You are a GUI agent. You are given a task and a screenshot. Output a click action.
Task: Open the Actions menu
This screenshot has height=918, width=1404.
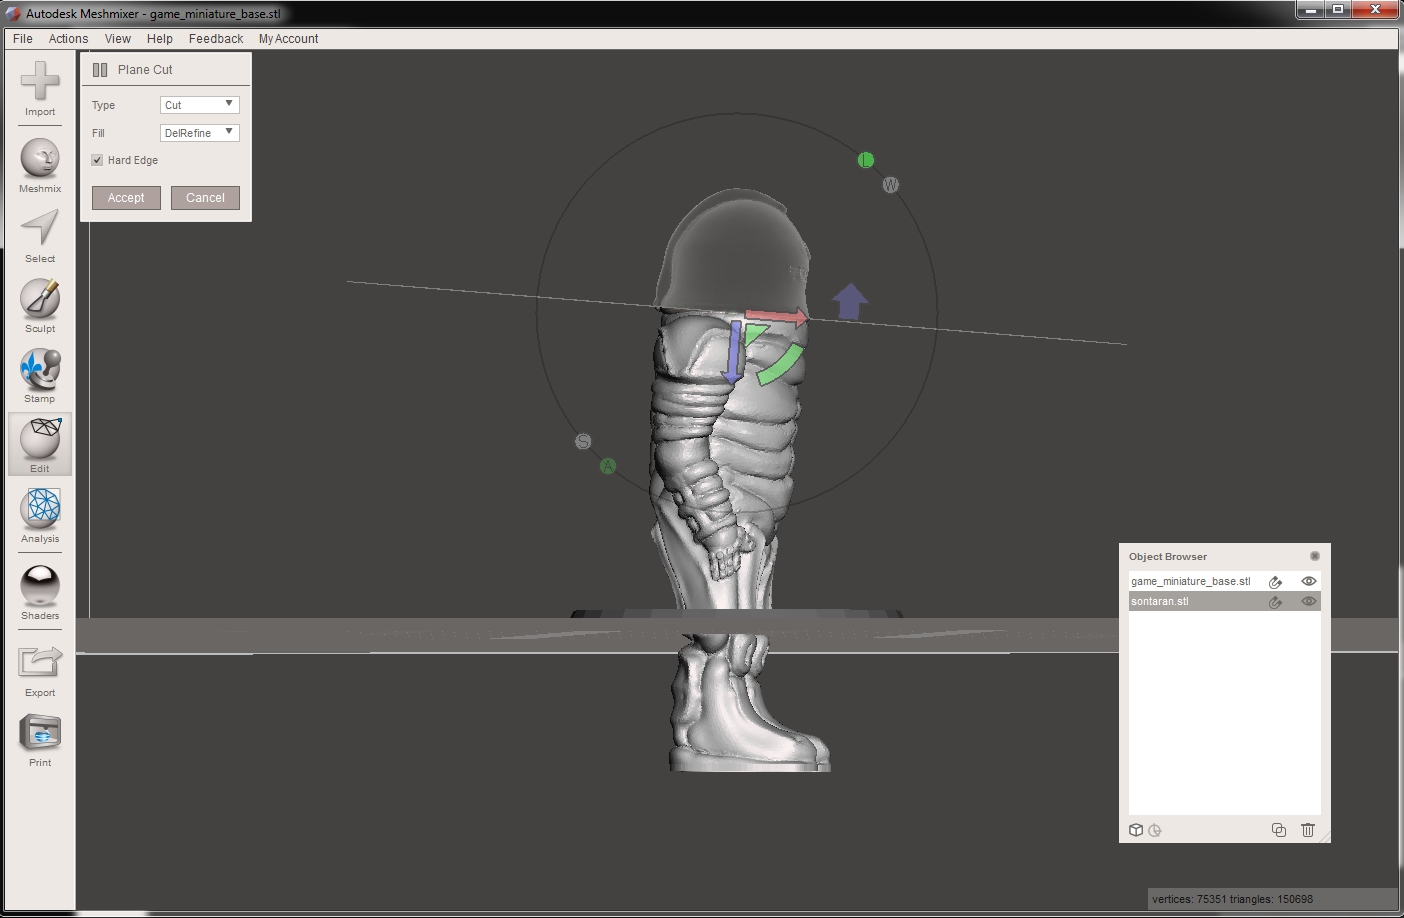tap(68, 39)
